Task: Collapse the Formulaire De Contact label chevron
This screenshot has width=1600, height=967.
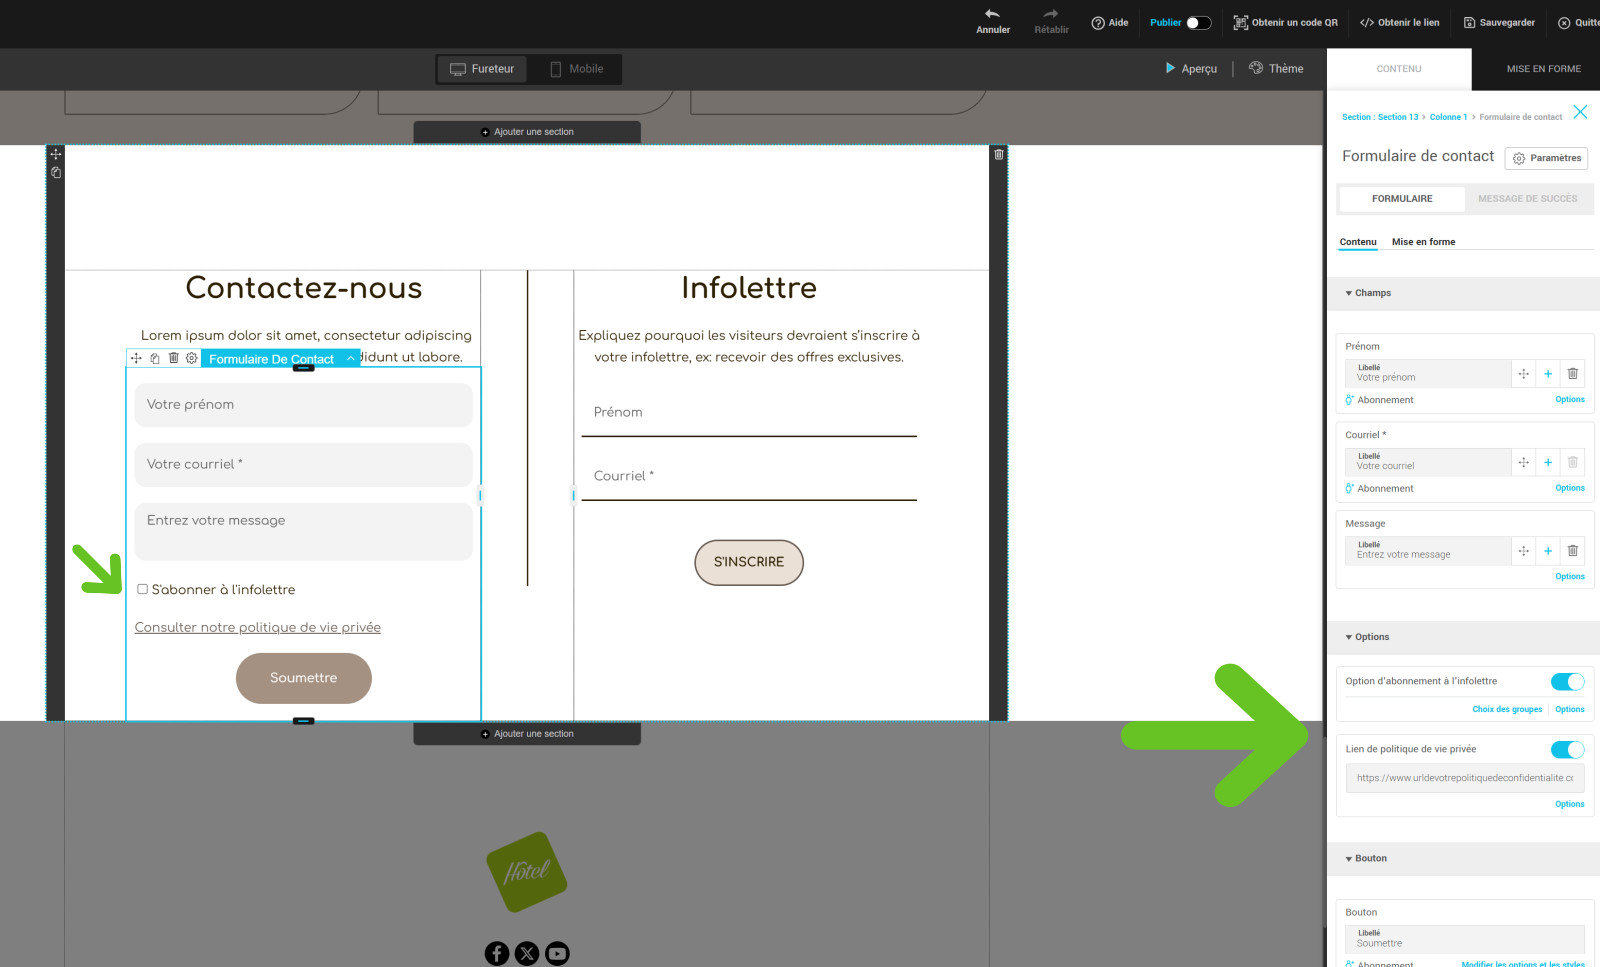Action: click(349, 357)
